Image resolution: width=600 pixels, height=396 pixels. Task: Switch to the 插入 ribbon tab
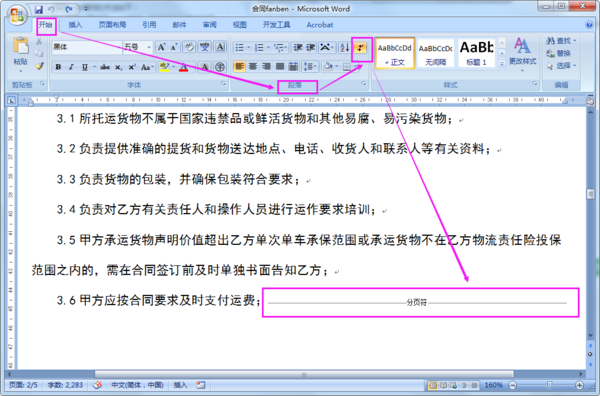[x=75, y=25]
